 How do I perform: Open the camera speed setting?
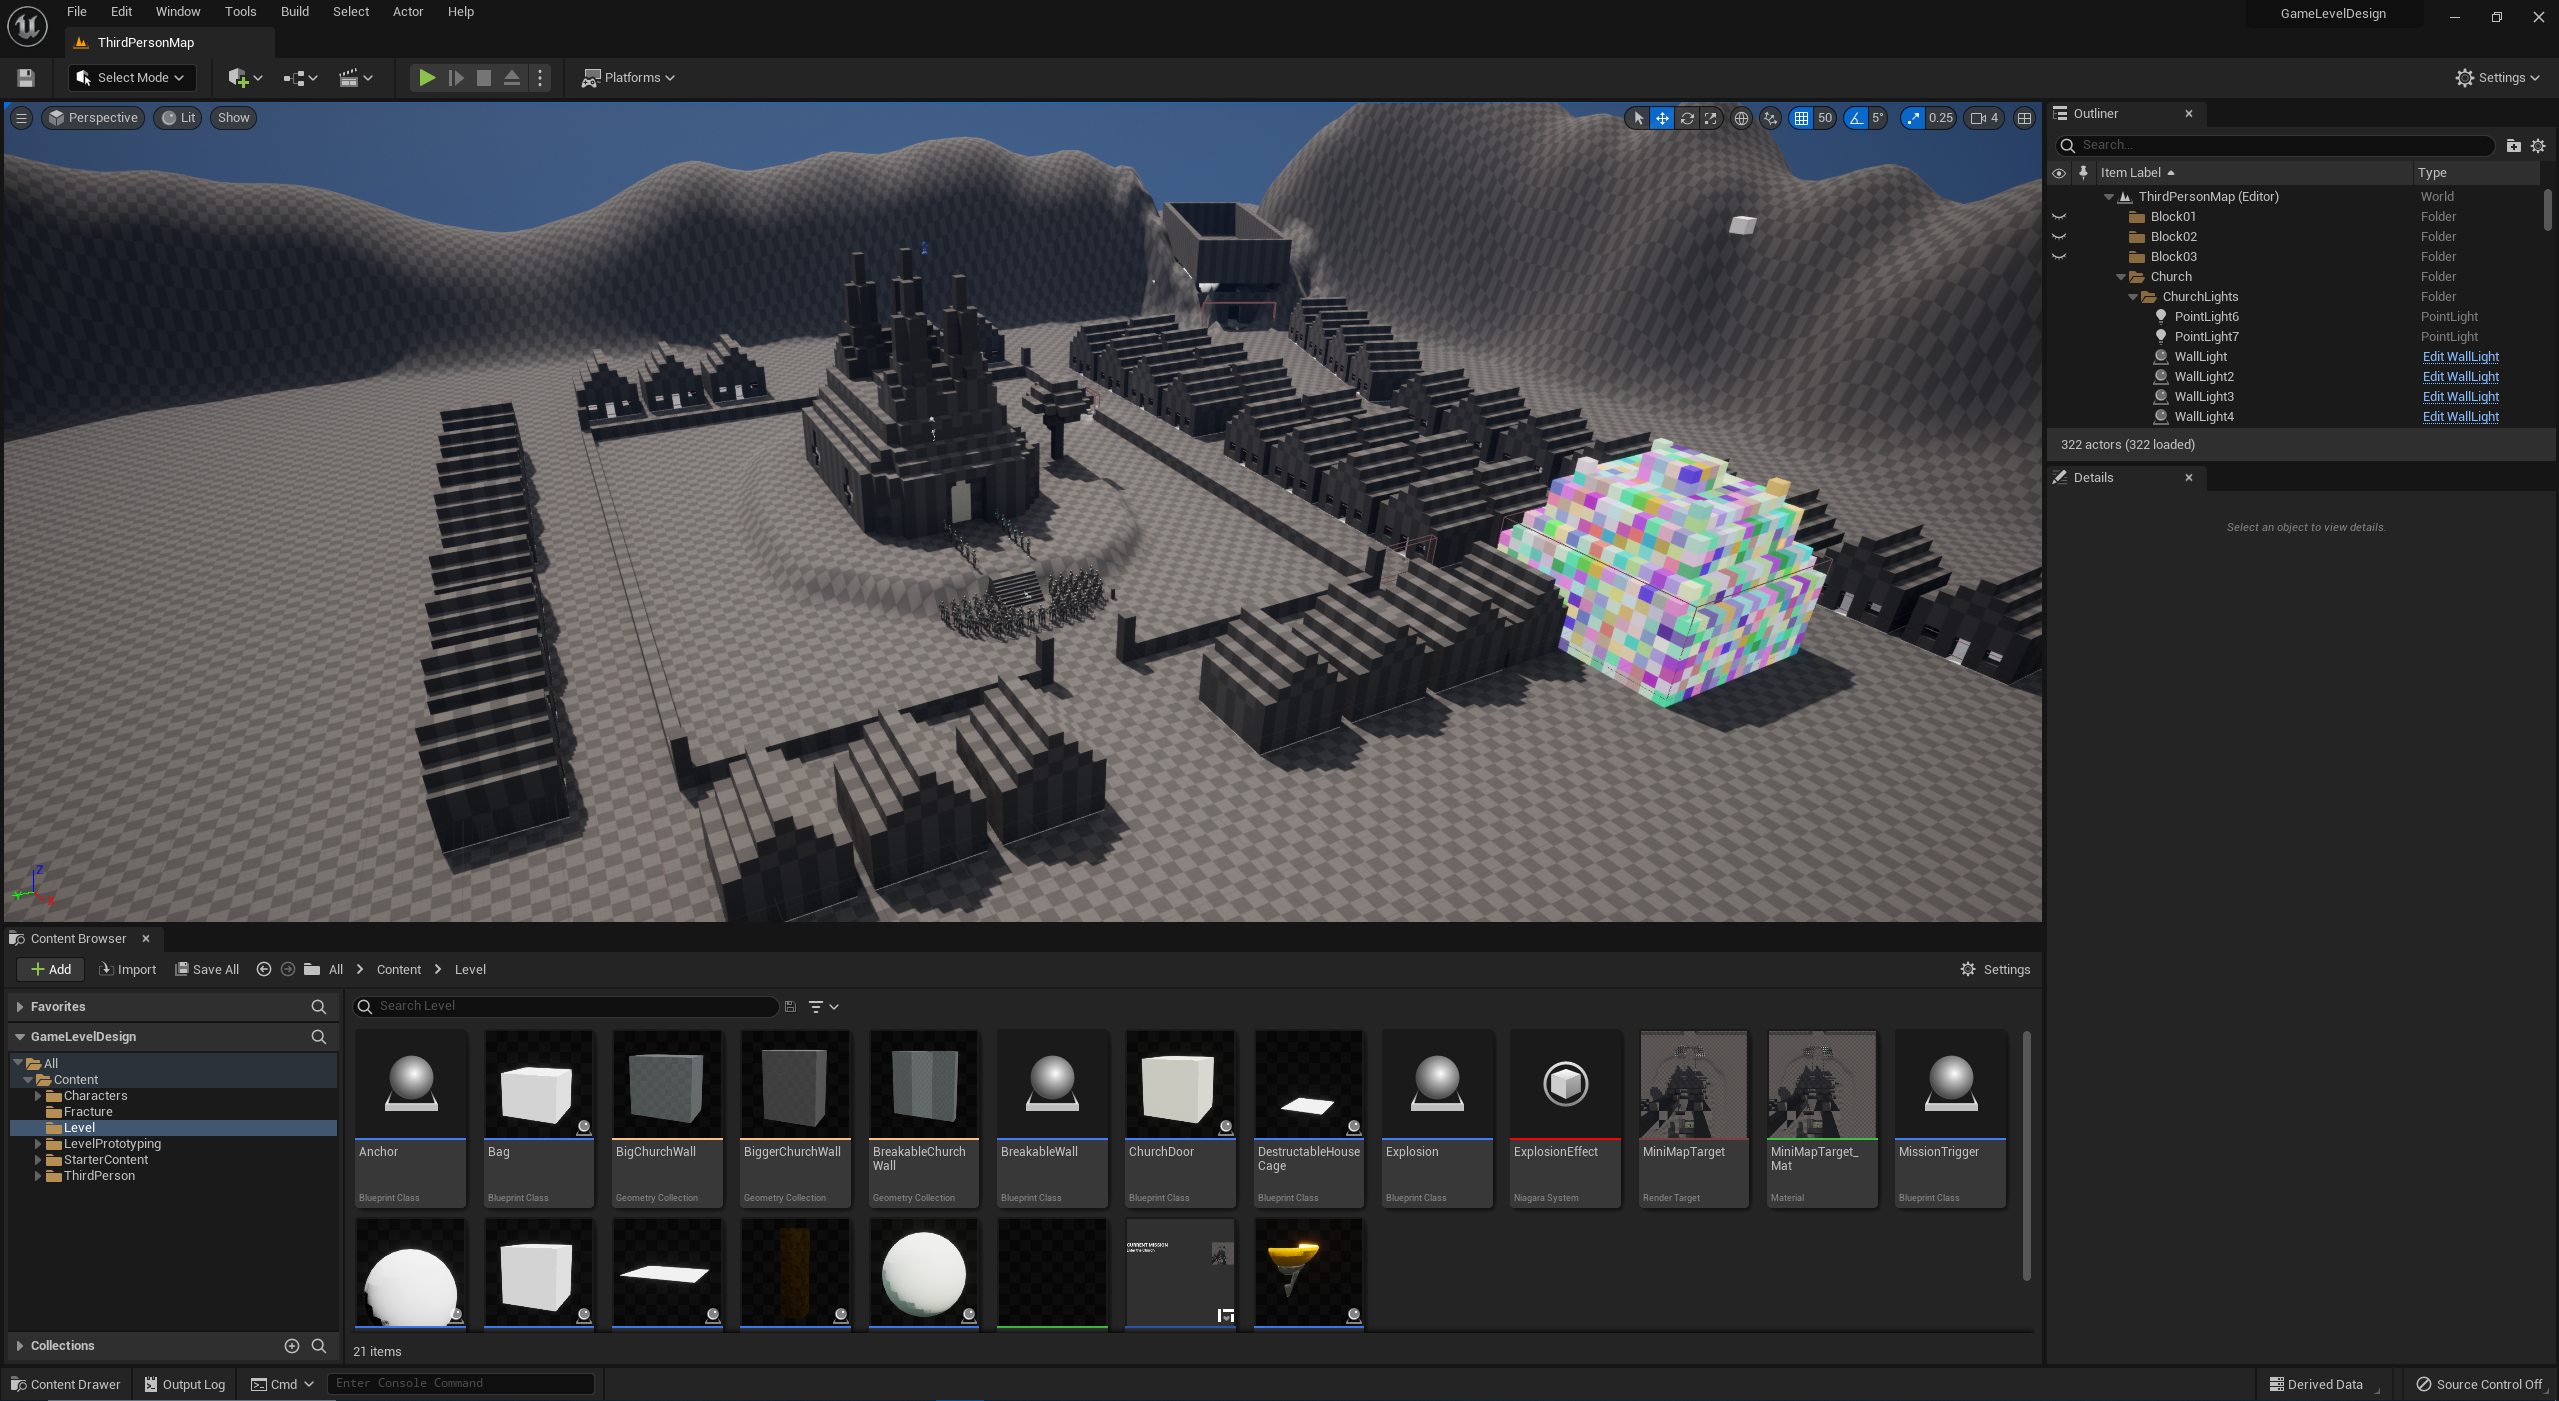tap(1984, 118)
